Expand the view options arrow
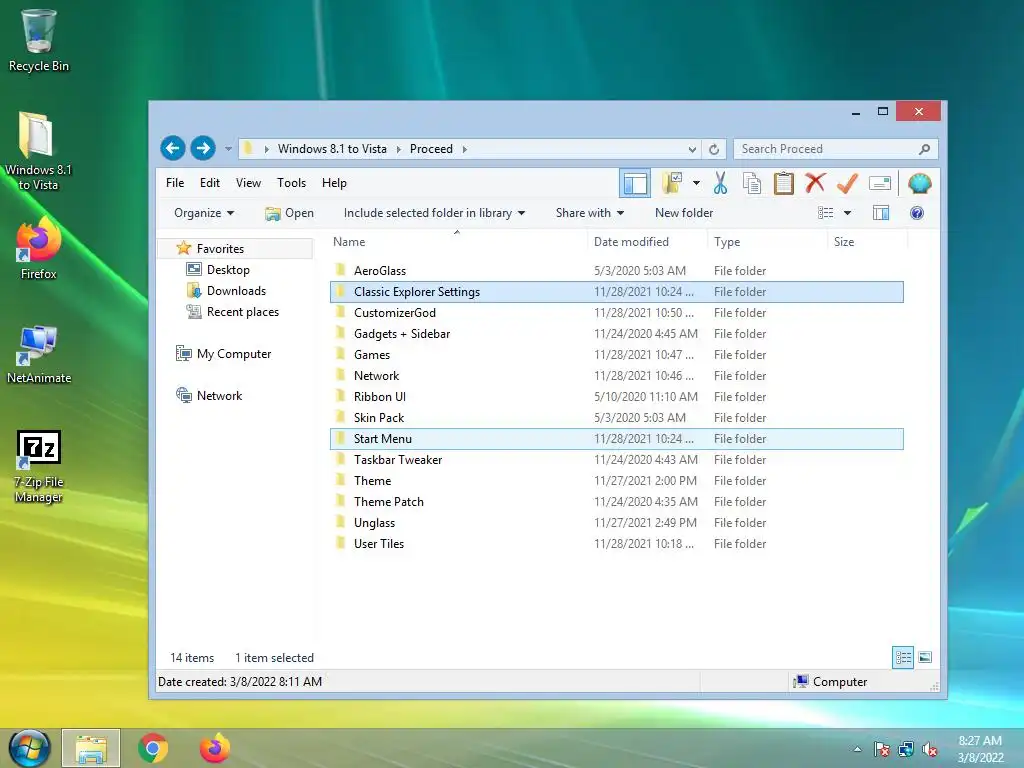The width and height of the screenshot is (1024, 768). pos(847,213)
